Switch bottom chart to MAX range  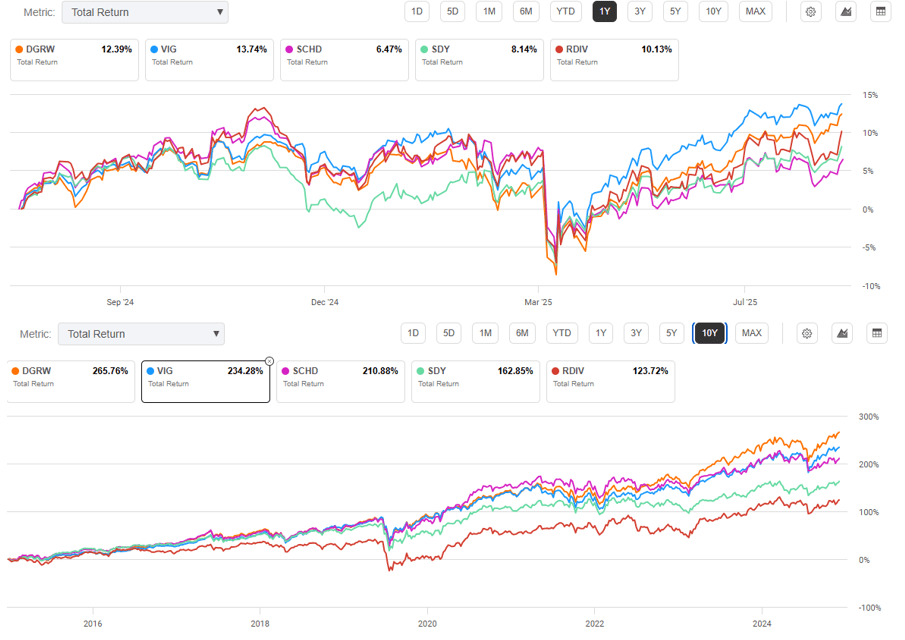point(752,333)
